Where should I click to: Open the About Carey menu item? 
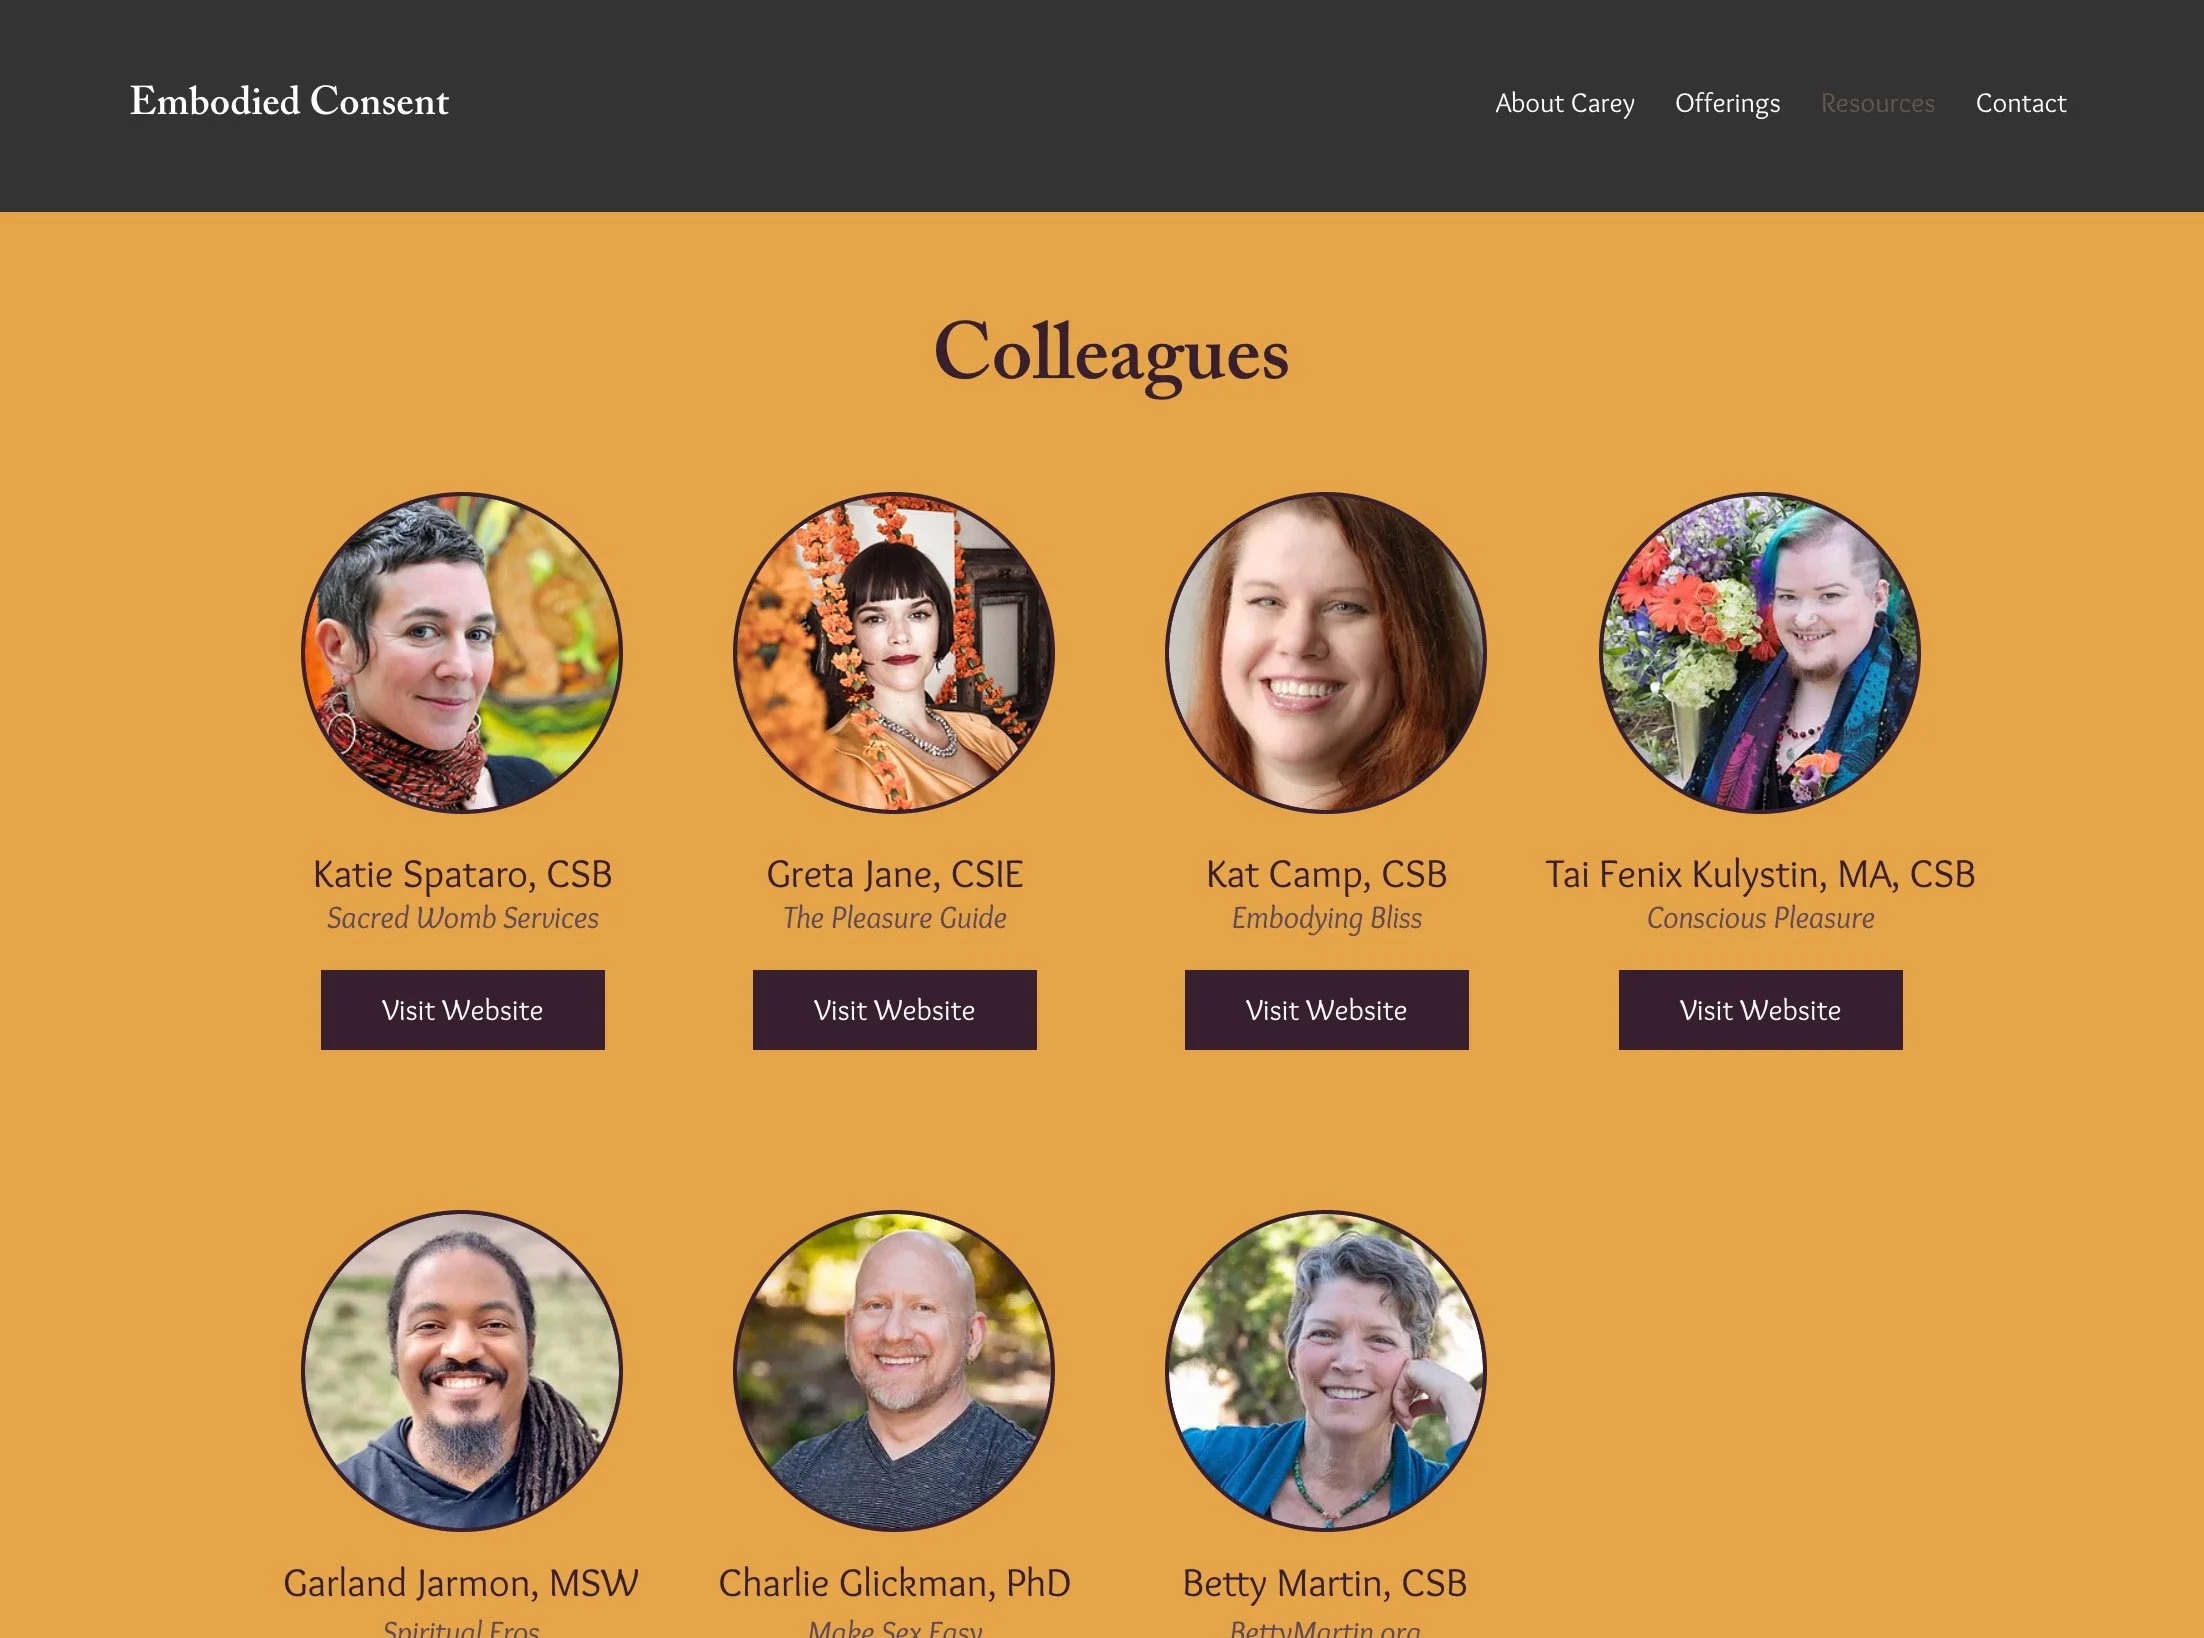(1564, 103)
